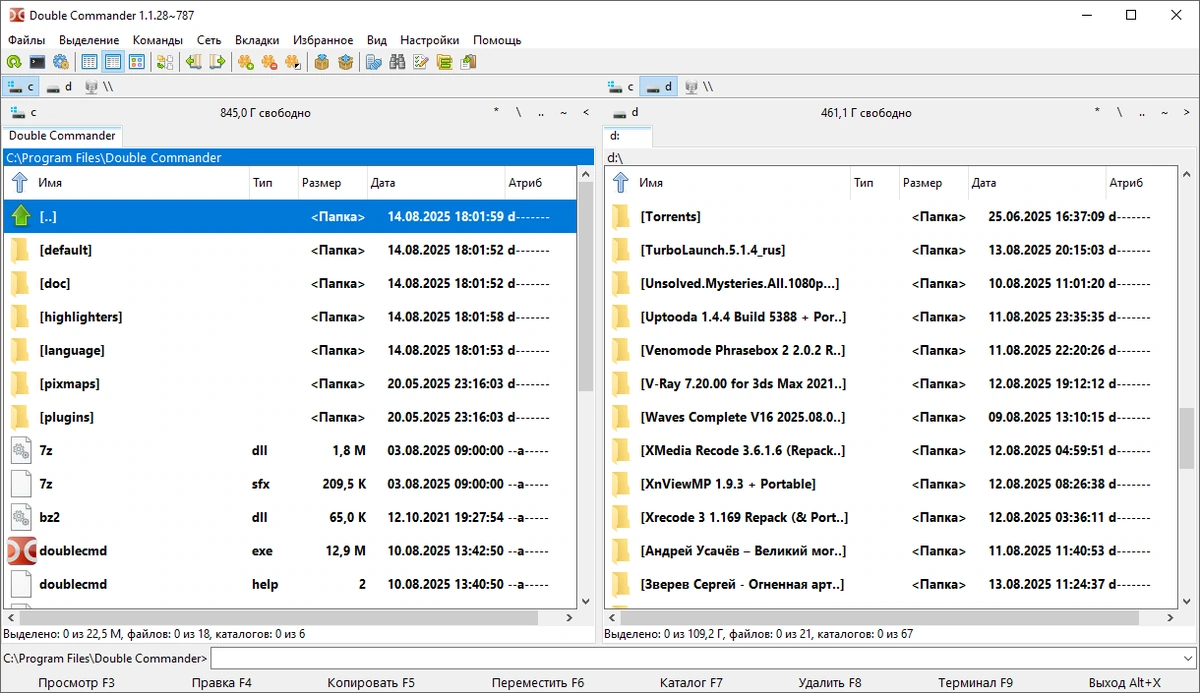Click the Invert selection toolbar icon
Screen dimensions: 1200x693
(x=292, y=62)
